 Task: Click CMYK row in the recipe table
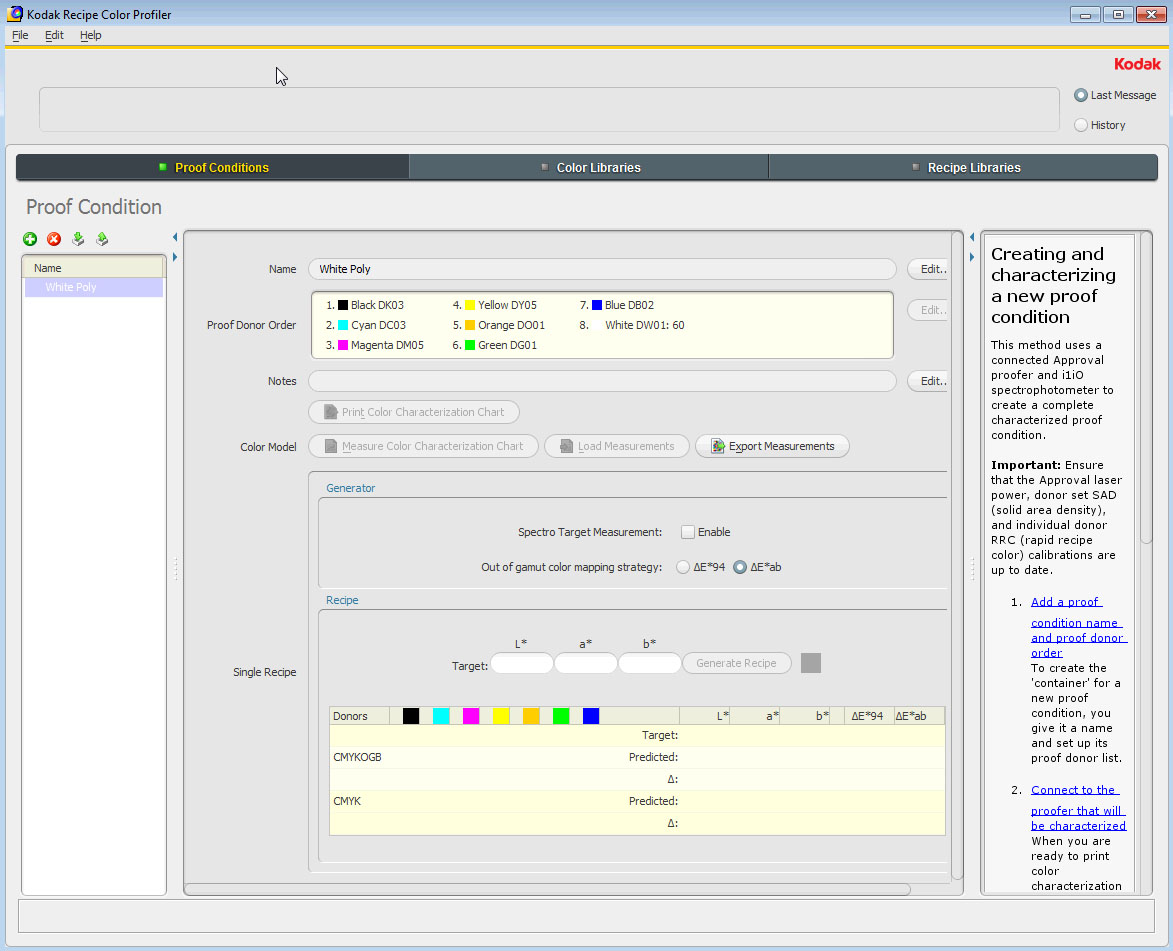(637, 801)
